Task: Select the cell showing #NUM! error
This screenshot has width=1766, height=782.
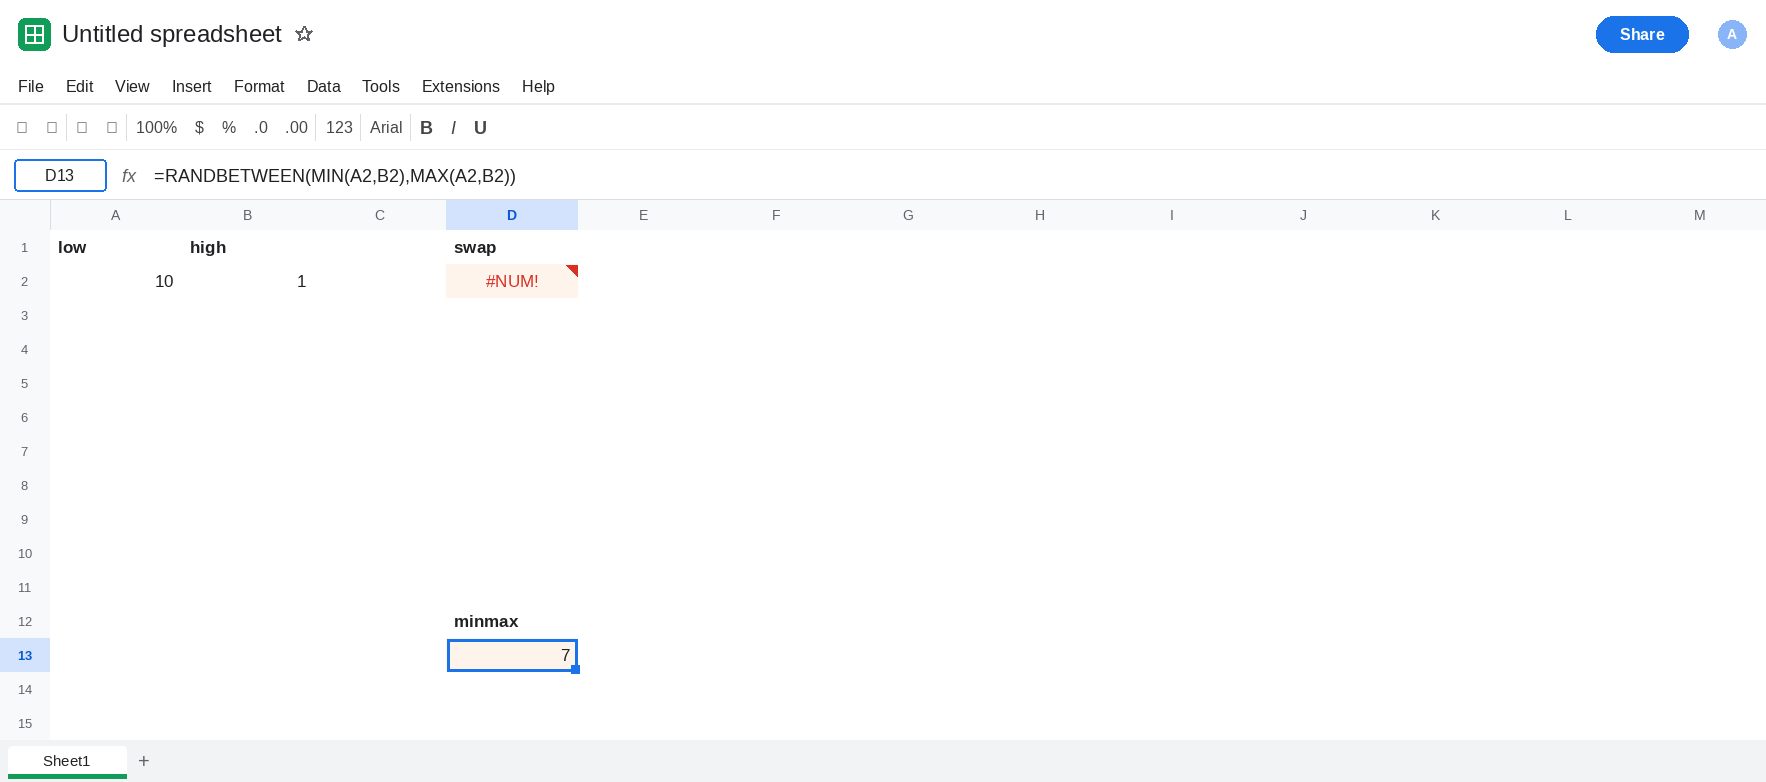Action: pos(512,281)
